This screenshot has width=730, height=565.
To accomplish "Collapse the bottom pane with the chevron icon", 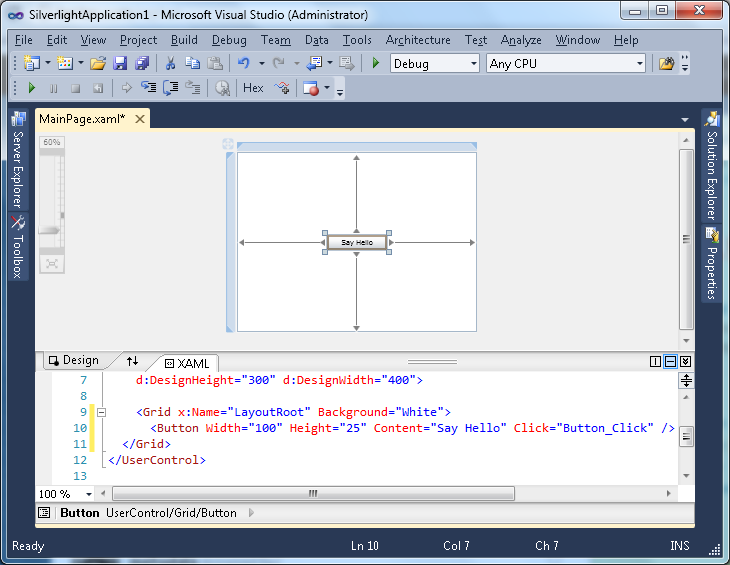I will pos(686,362).
